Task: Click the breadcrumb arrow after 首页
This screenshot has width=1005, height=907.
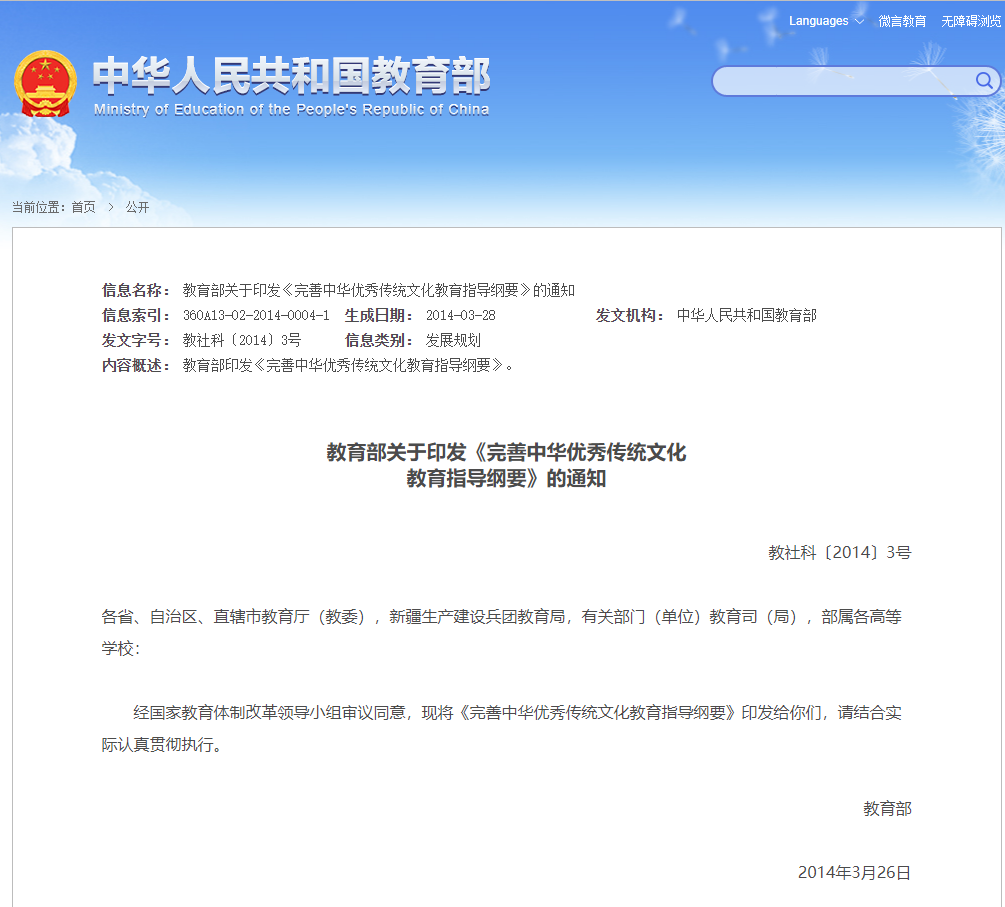Action: [110, 207]
